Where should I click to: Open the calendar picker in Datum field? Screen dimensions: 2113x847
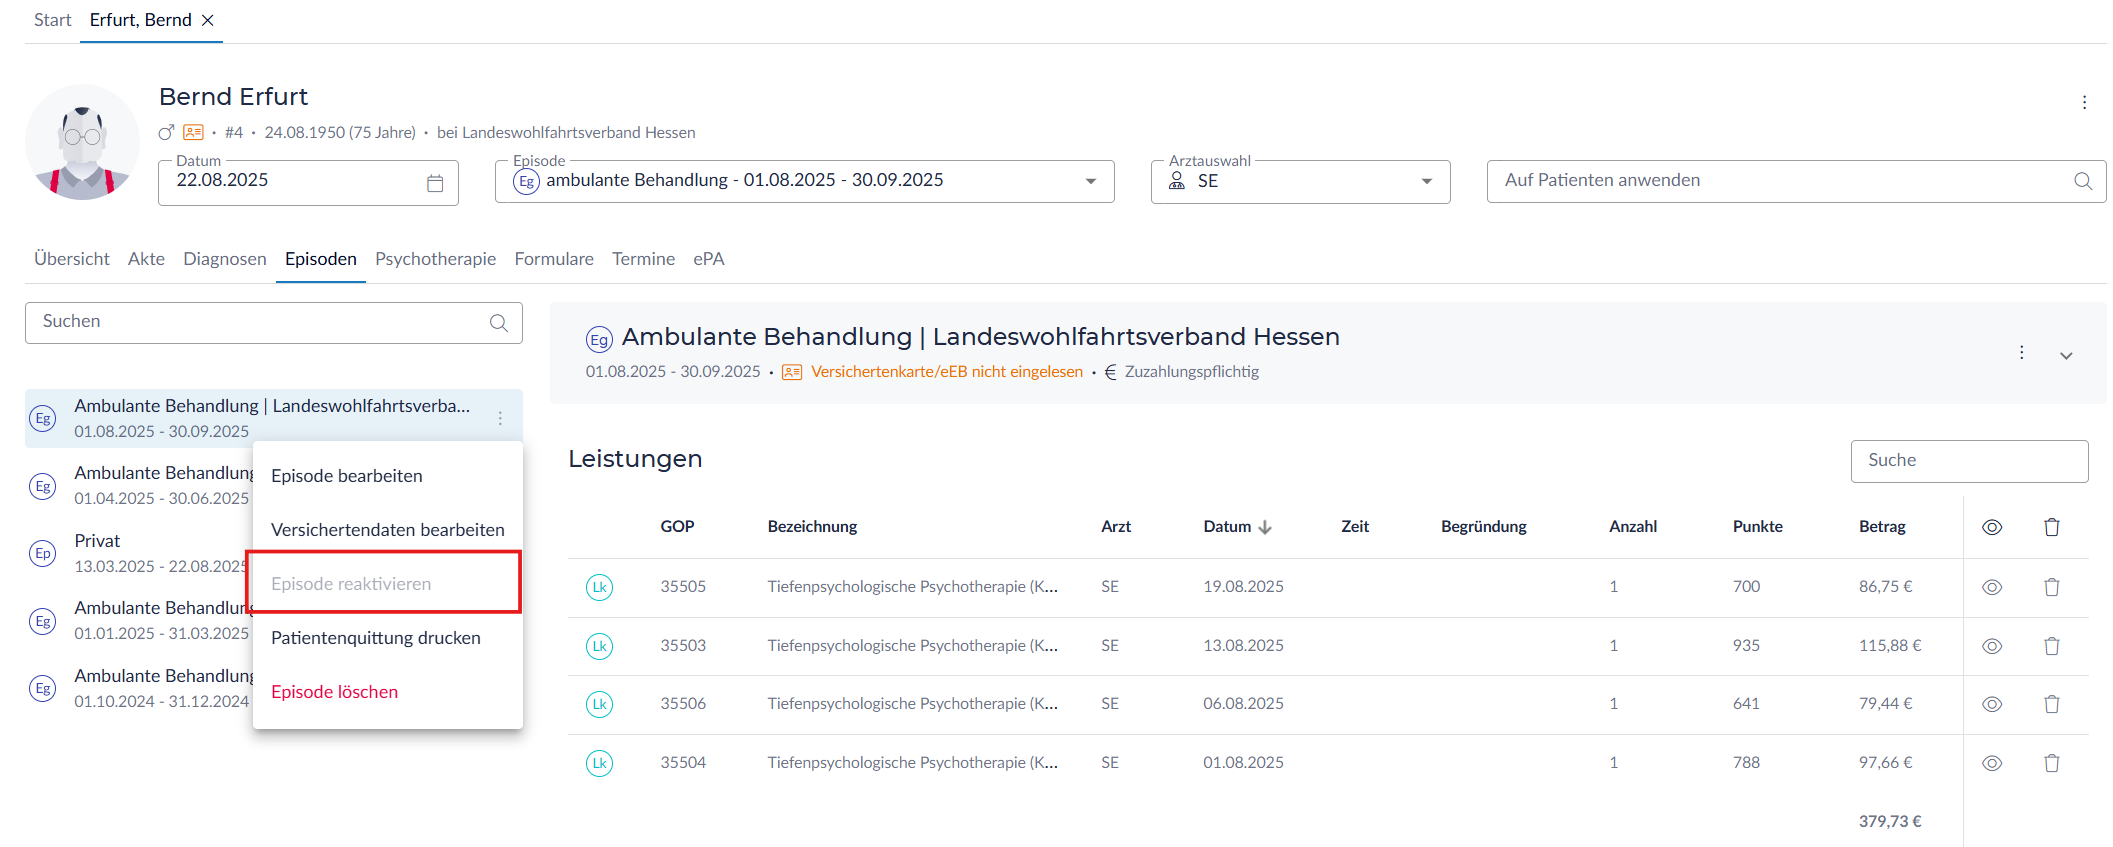(435, 183)
